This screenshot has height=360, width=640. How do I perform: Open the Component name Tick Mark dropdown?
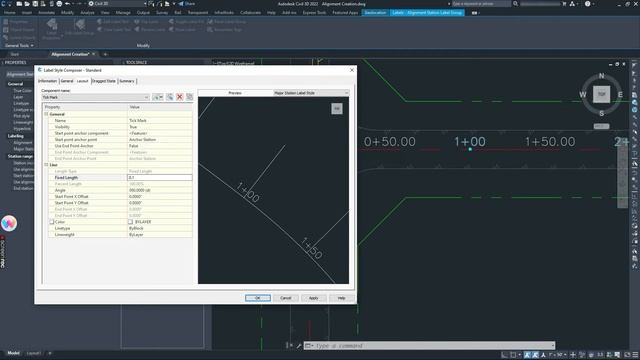(96, 97)
